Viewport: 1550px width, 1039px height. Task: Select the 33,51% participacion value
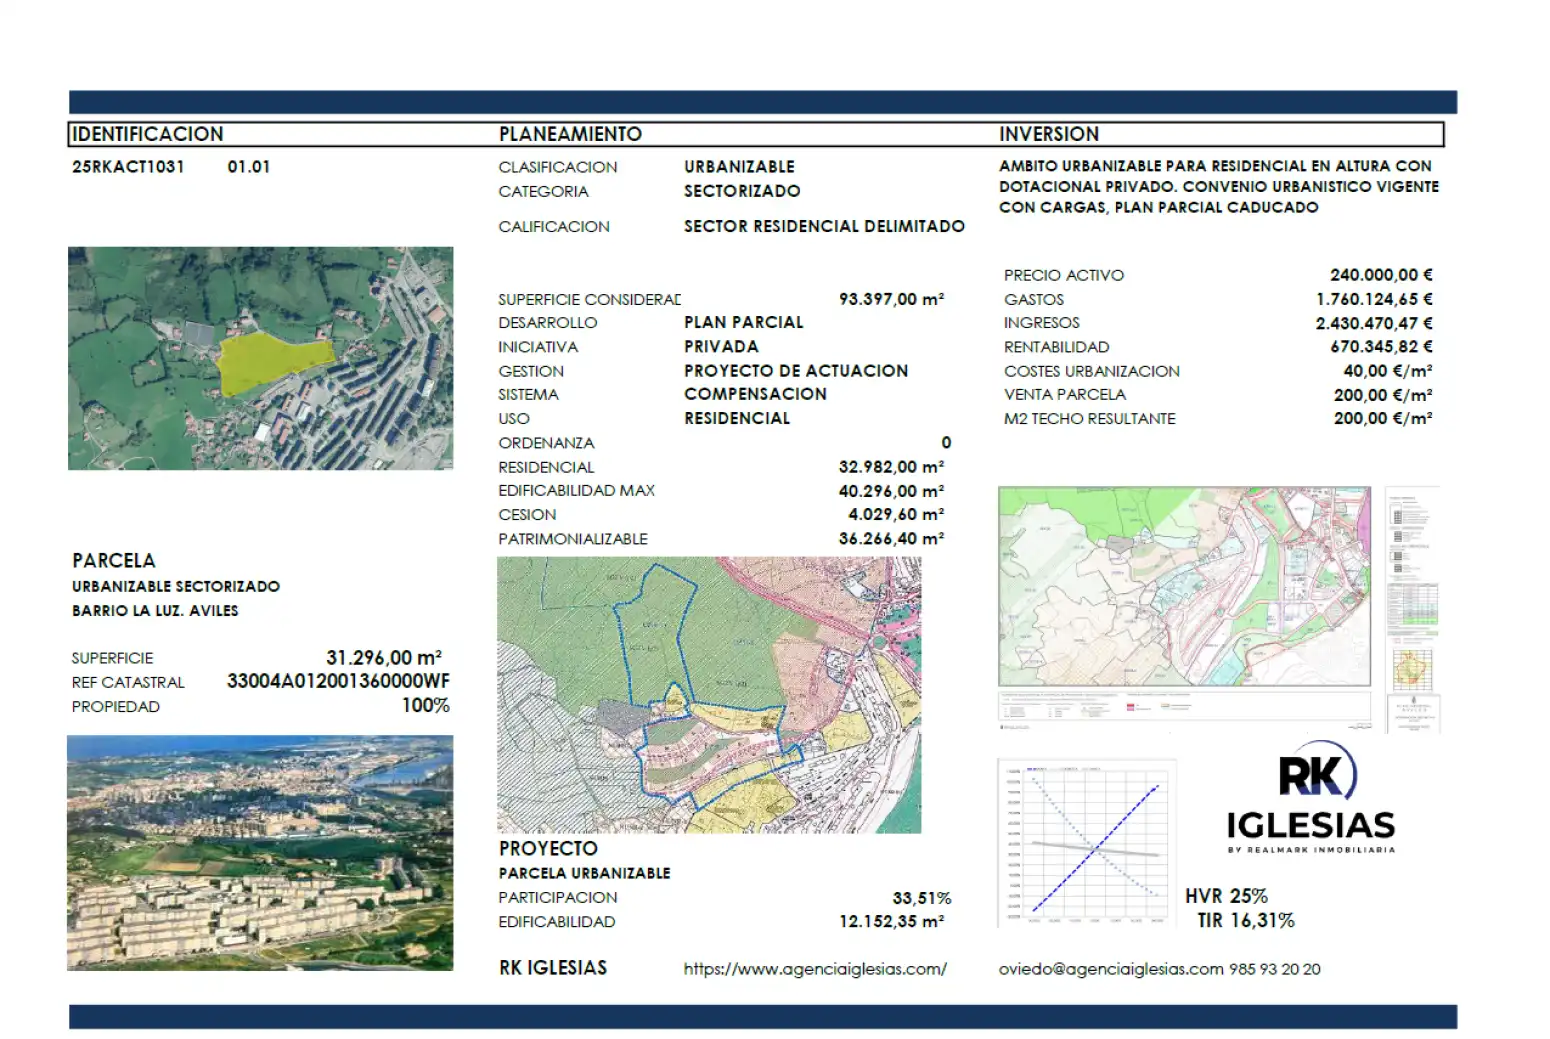pos(922,898)
